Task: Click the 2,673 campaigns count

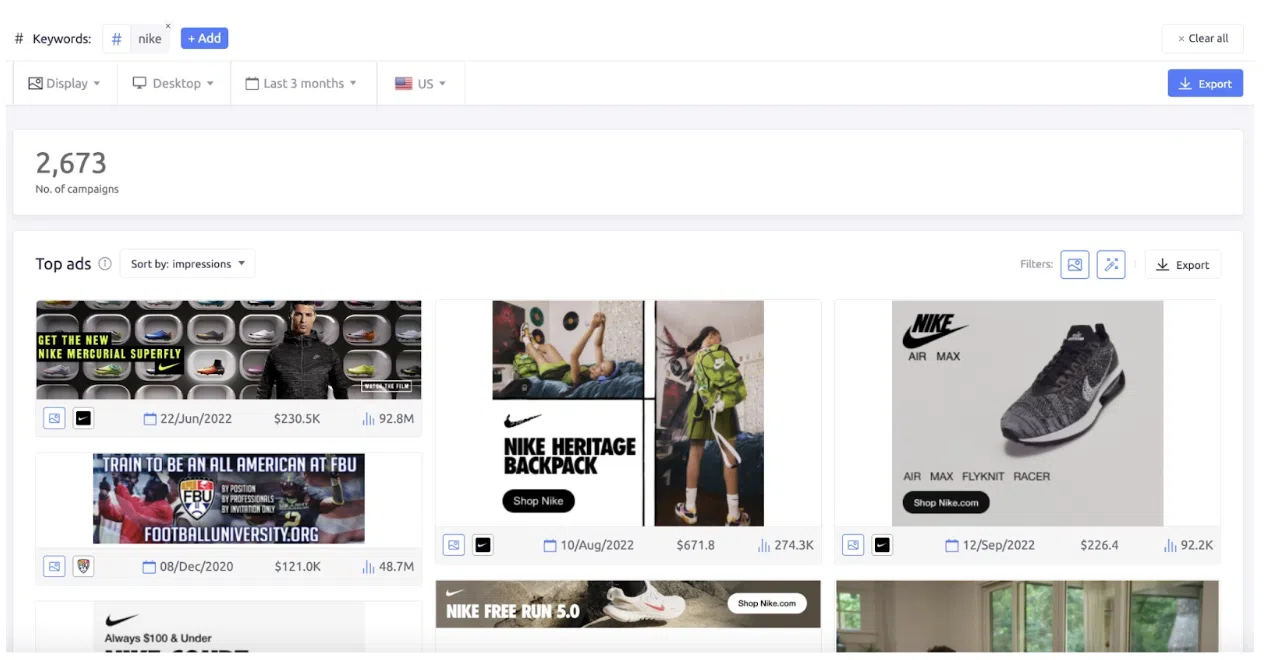Action: pos(71,162)
